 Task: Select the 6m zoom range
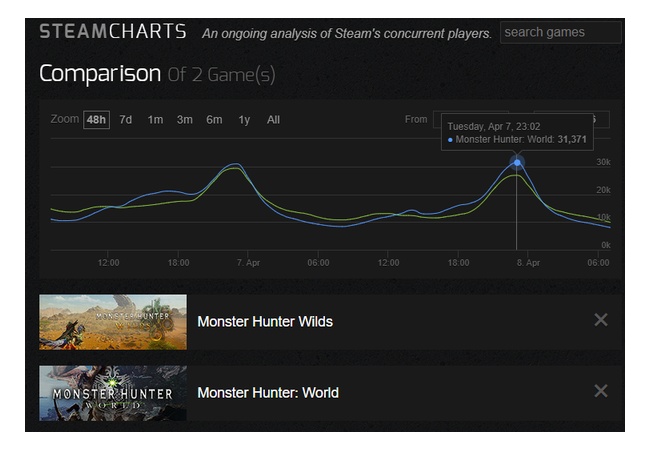[x=214, y=120]
